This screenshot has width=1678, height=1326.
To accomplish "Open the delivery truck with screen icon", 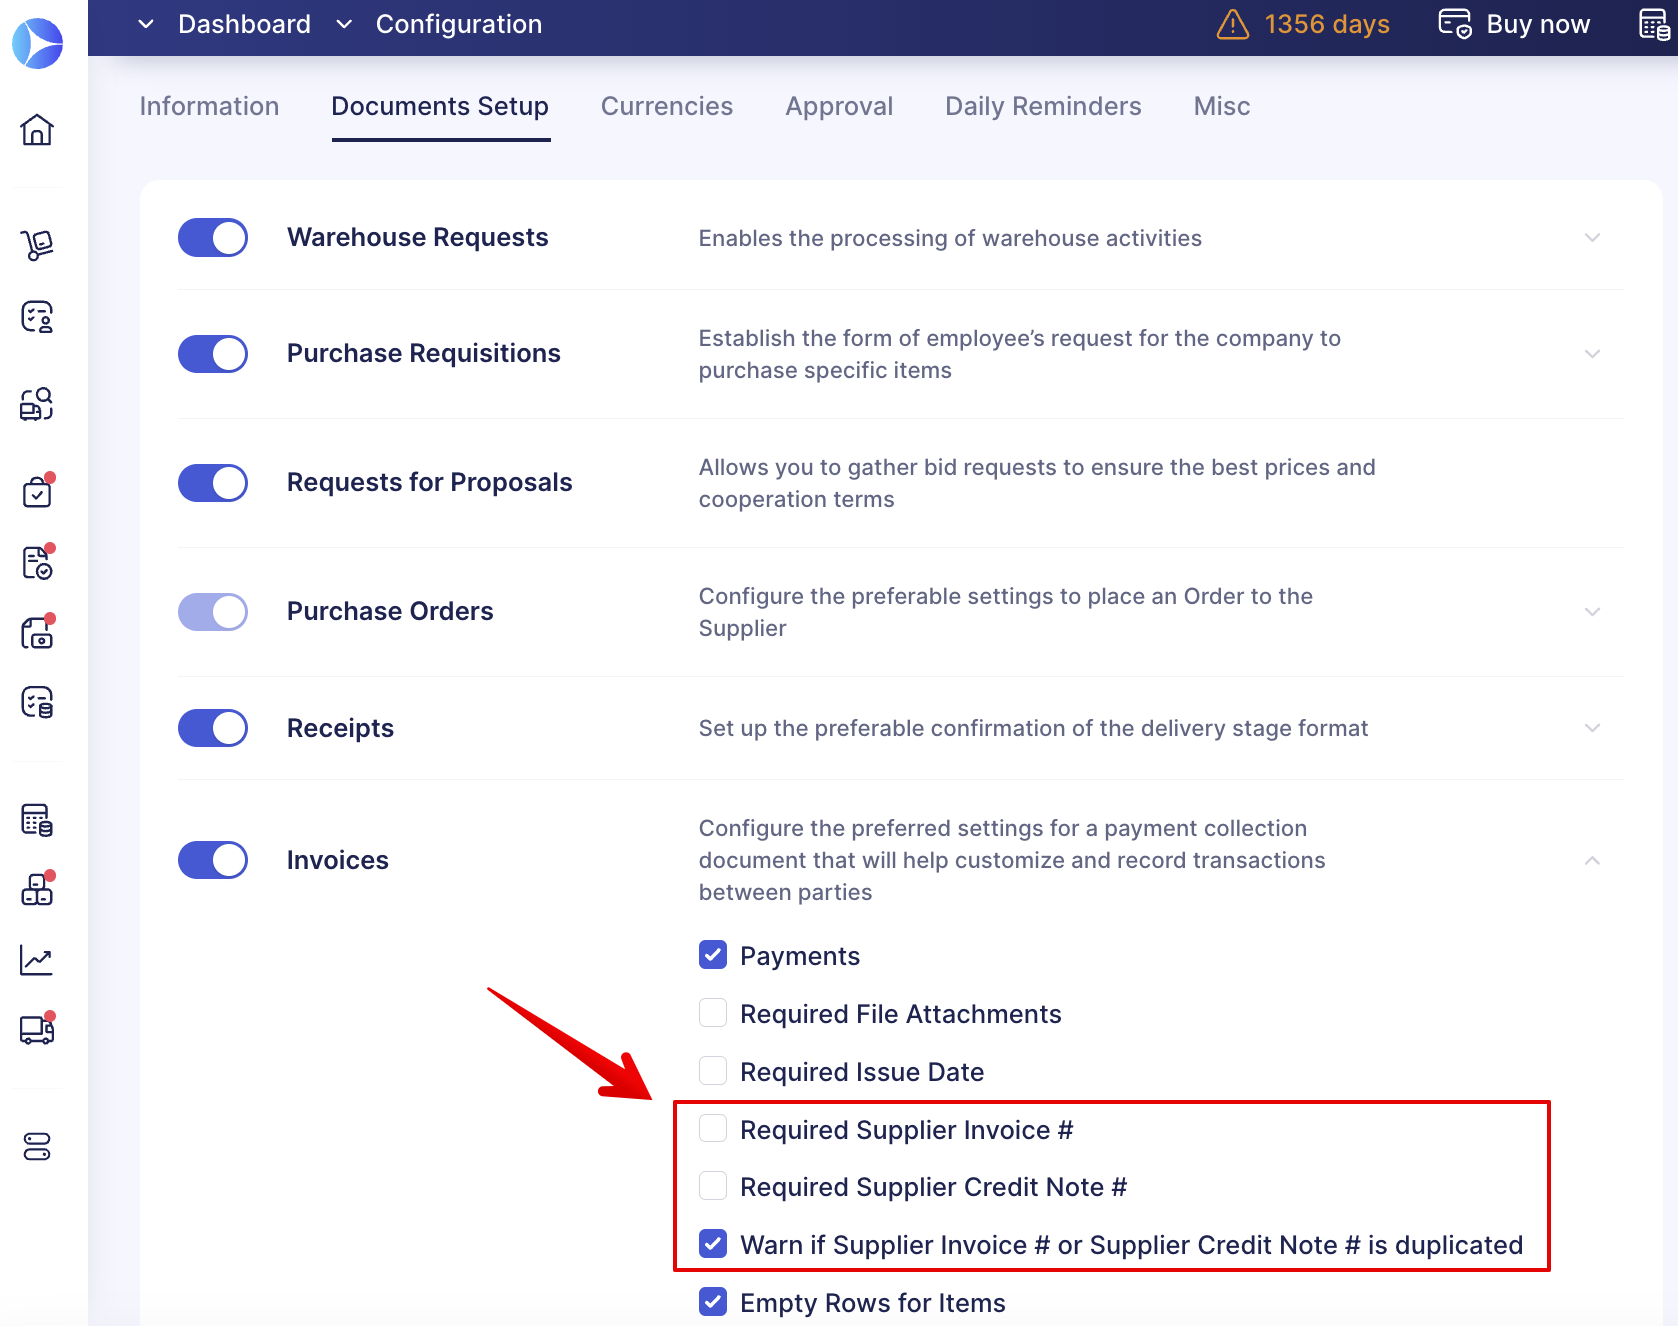I will tap(37, 1029).
